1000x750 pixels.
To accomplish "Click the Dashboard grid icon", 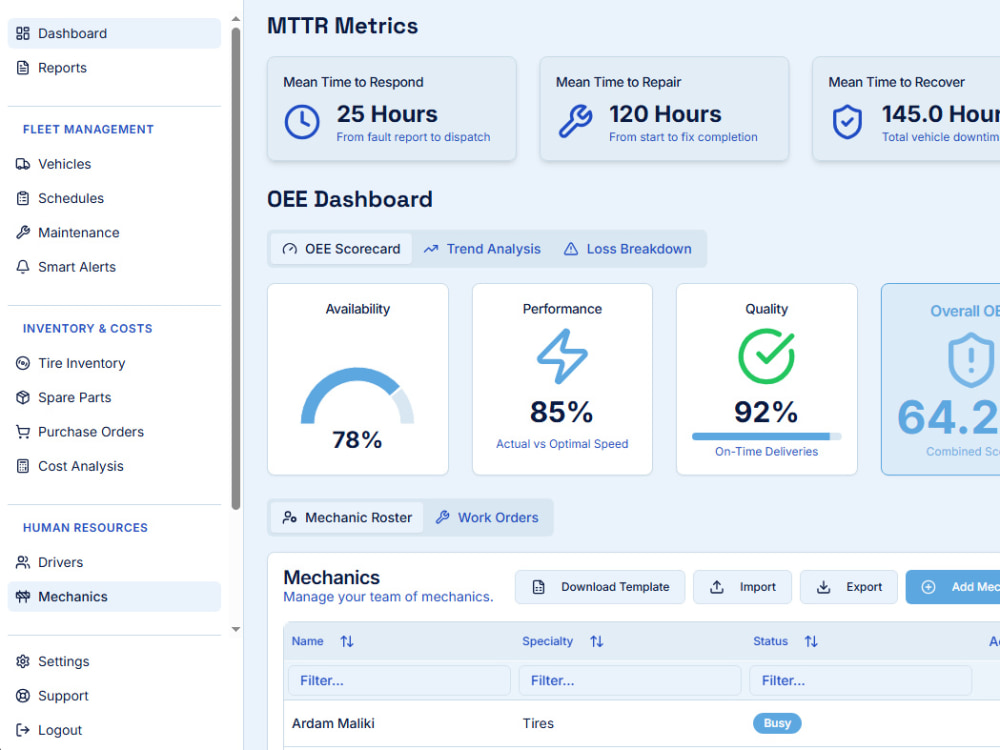I will click(x=23, y=33).
